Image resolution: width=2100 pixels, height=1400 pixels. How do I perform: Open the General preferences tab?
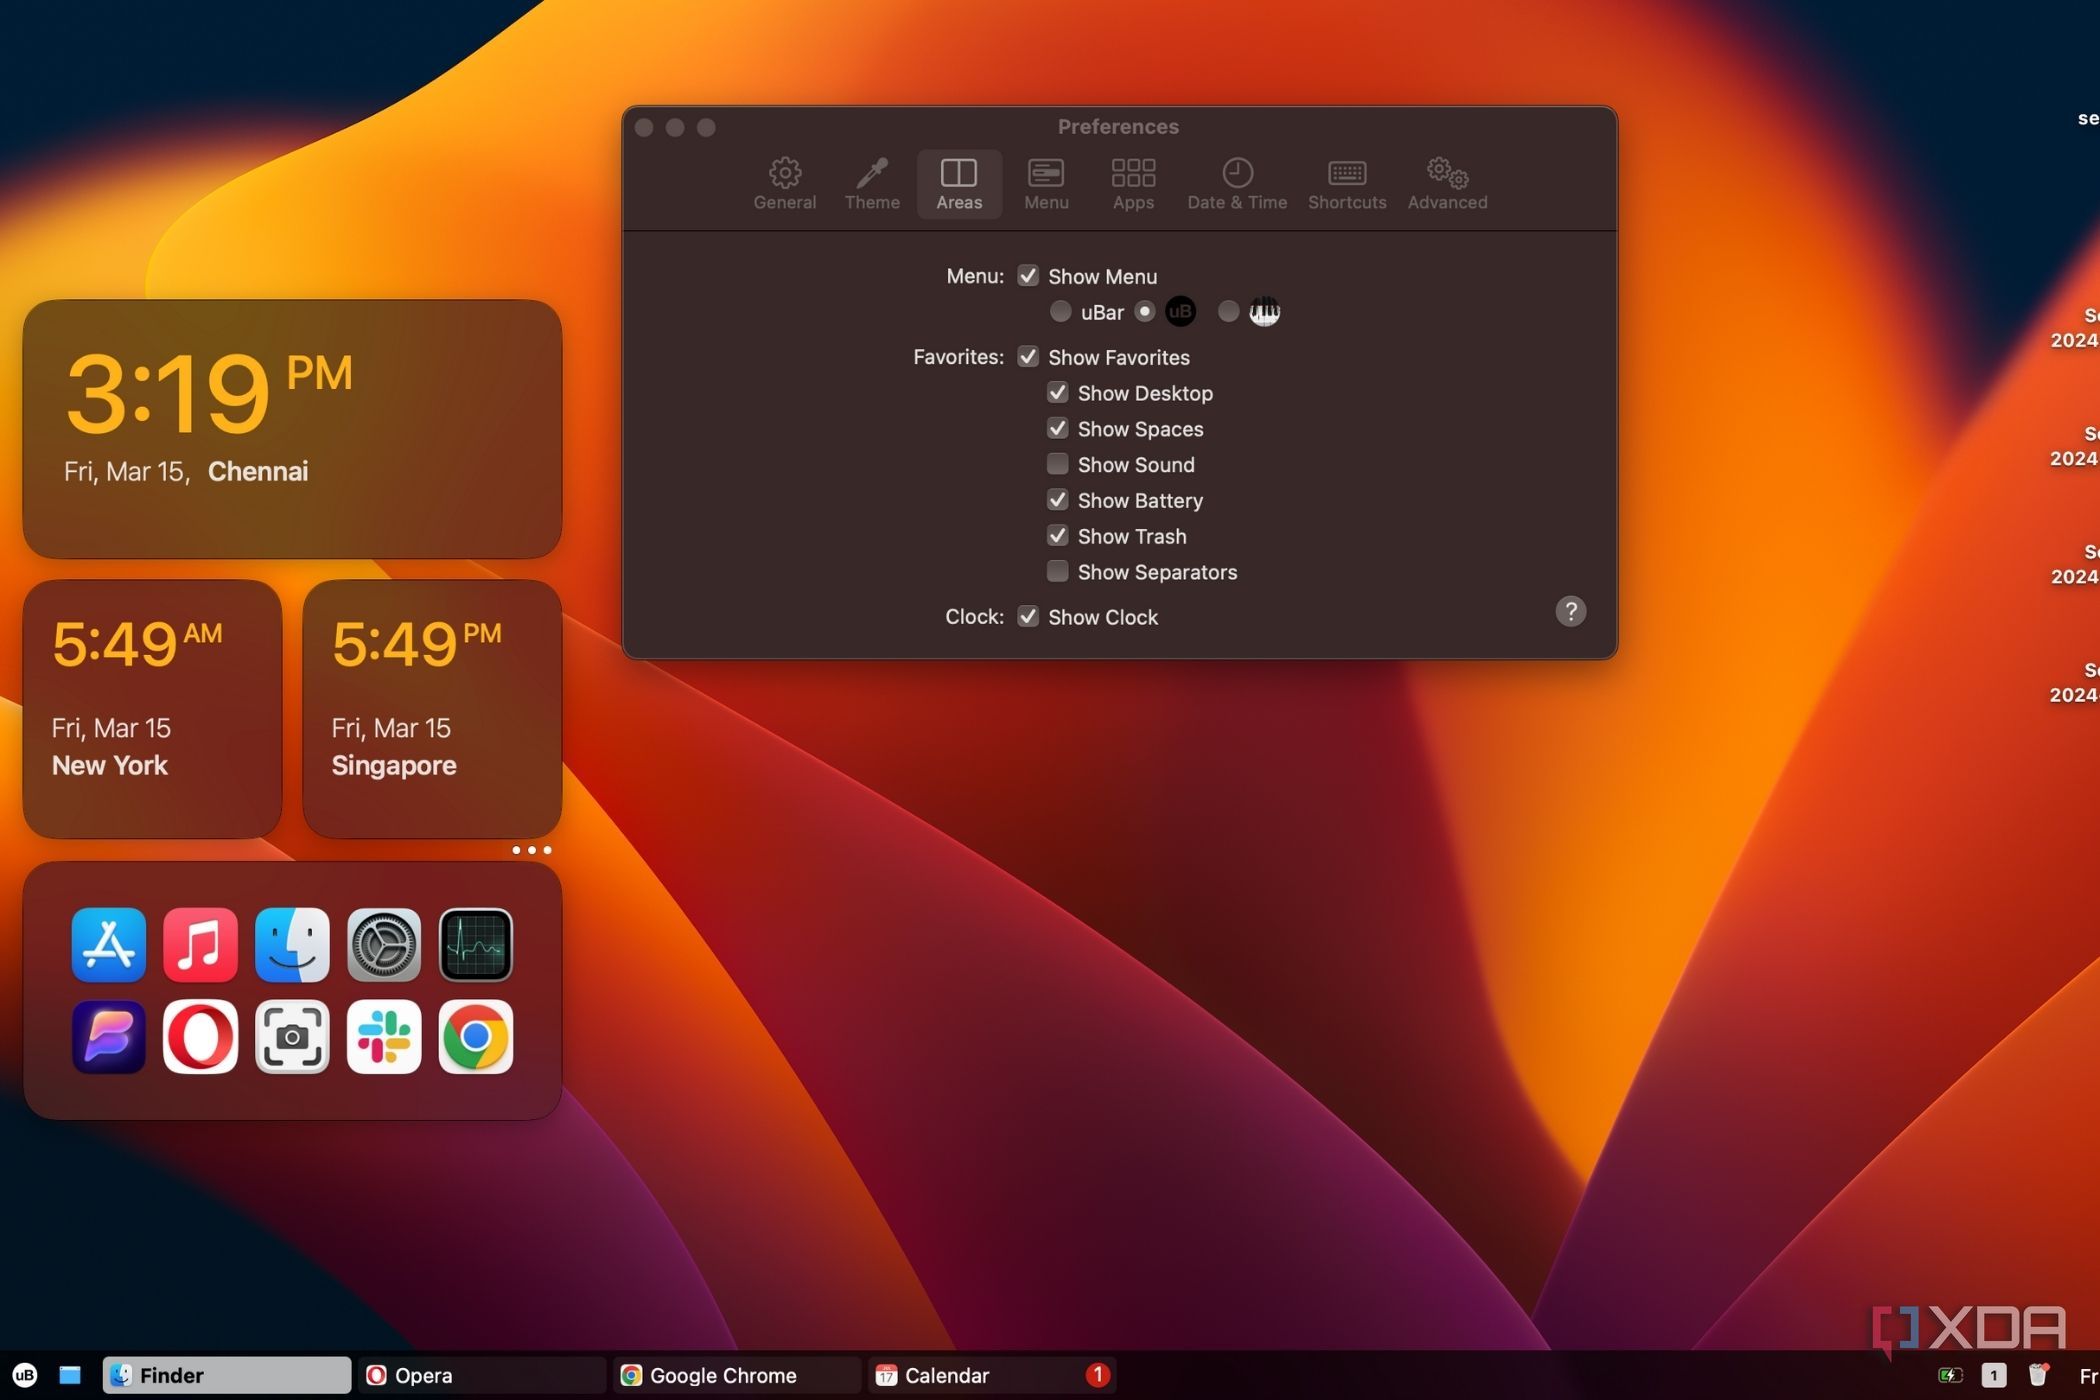784,184
